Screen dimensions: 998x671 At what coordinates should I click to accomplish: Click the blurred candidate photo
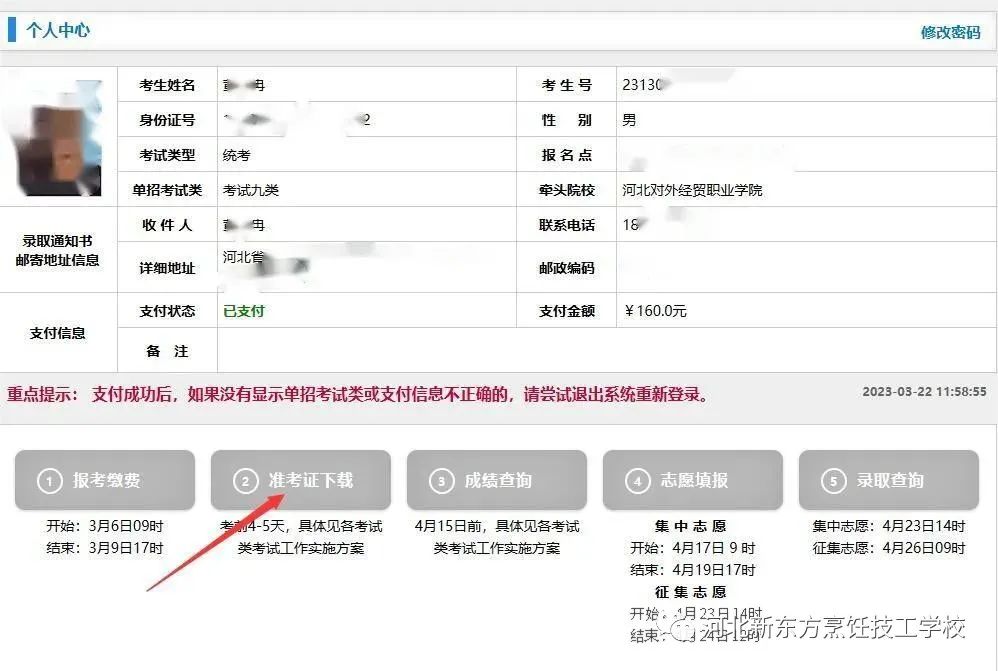pyautogui.click(x=61, y=137)
